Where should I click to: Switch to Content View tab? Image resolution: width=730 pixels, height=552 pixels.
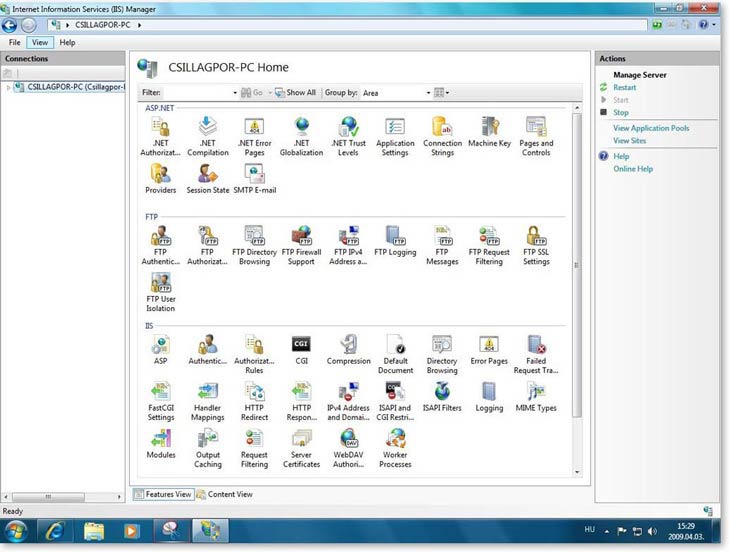(x=225, y=494)
